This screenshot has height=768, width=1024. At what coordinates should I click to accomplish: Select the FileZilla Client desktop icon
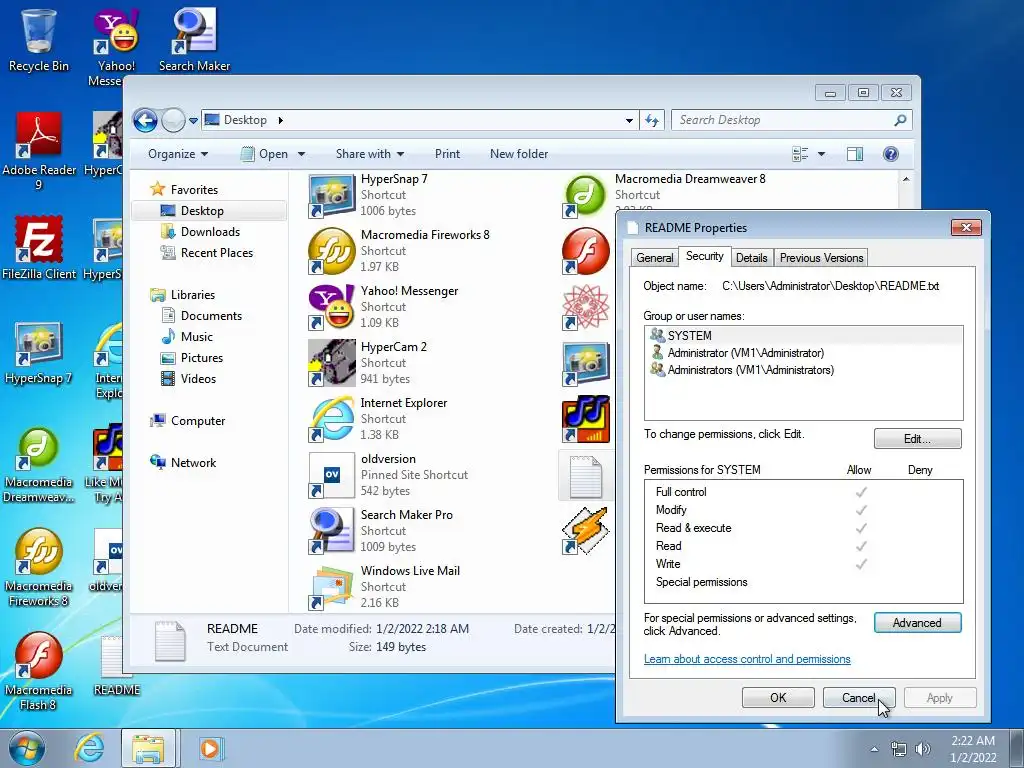(x=39, y=248)
